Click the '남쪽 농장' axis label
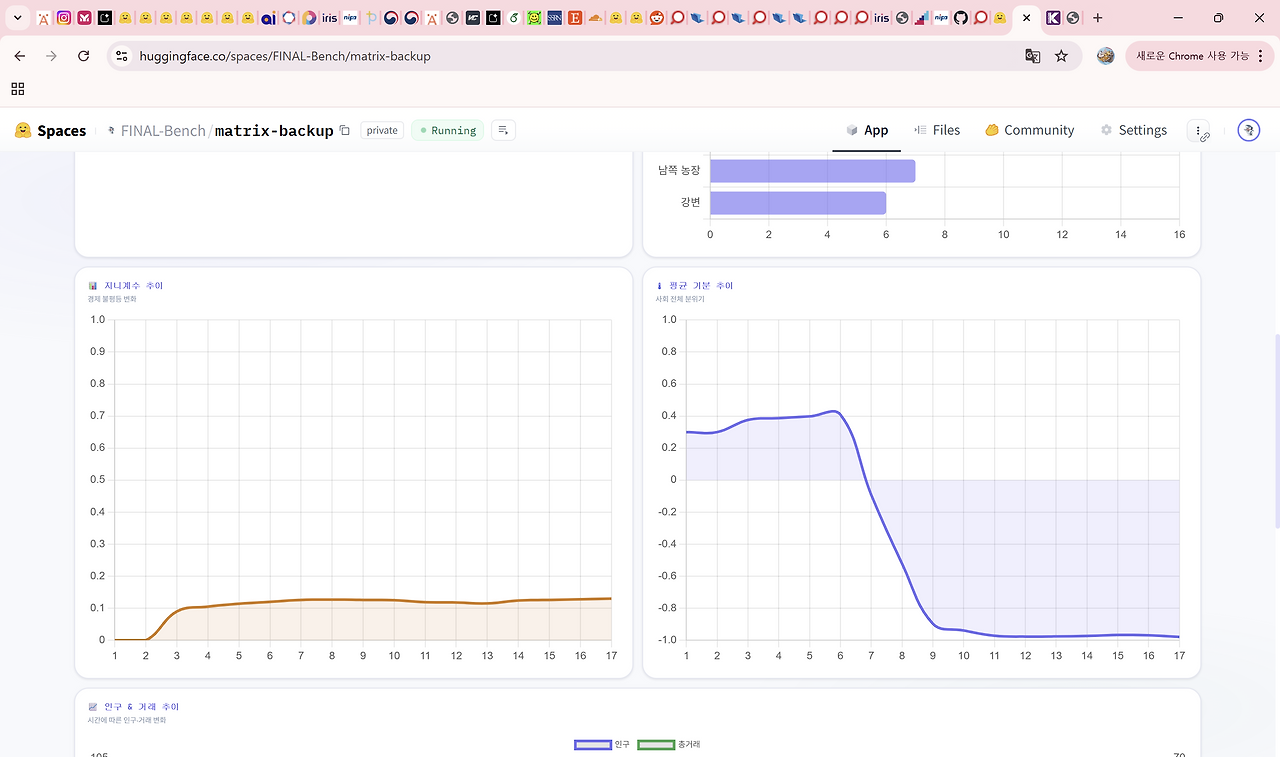 click(x=679, y=171)
